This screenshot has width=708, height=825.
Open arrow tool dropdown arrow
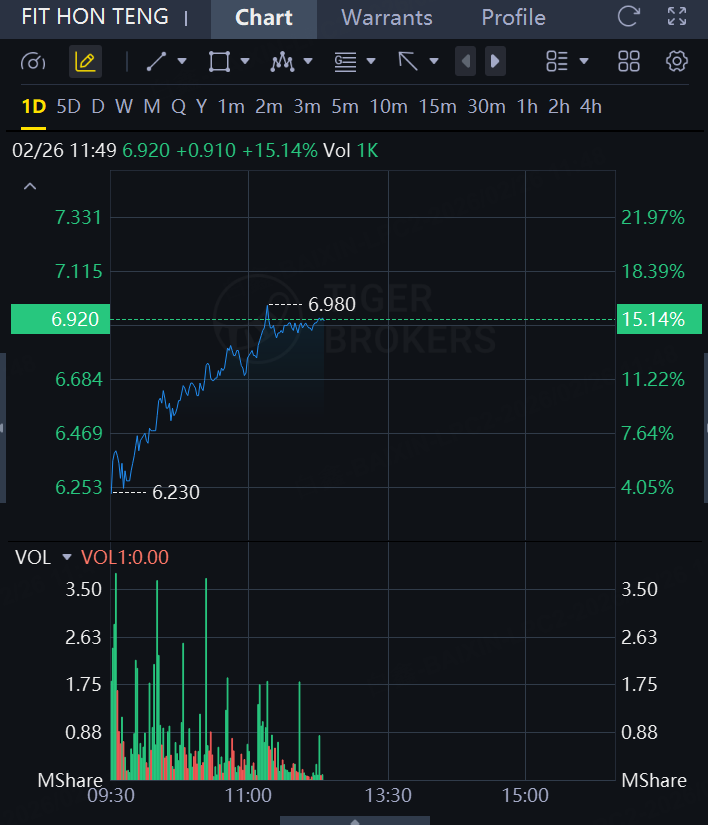(x=434, y=62)
